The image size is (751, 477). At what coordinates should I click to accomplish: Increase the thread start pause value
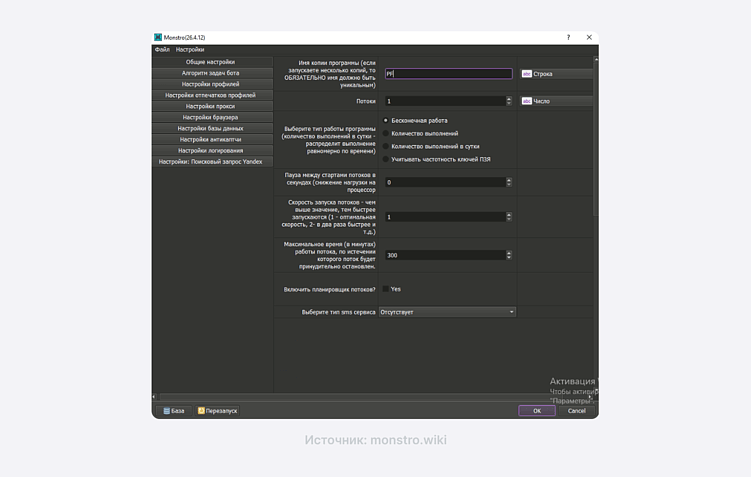tap(509, 180)
